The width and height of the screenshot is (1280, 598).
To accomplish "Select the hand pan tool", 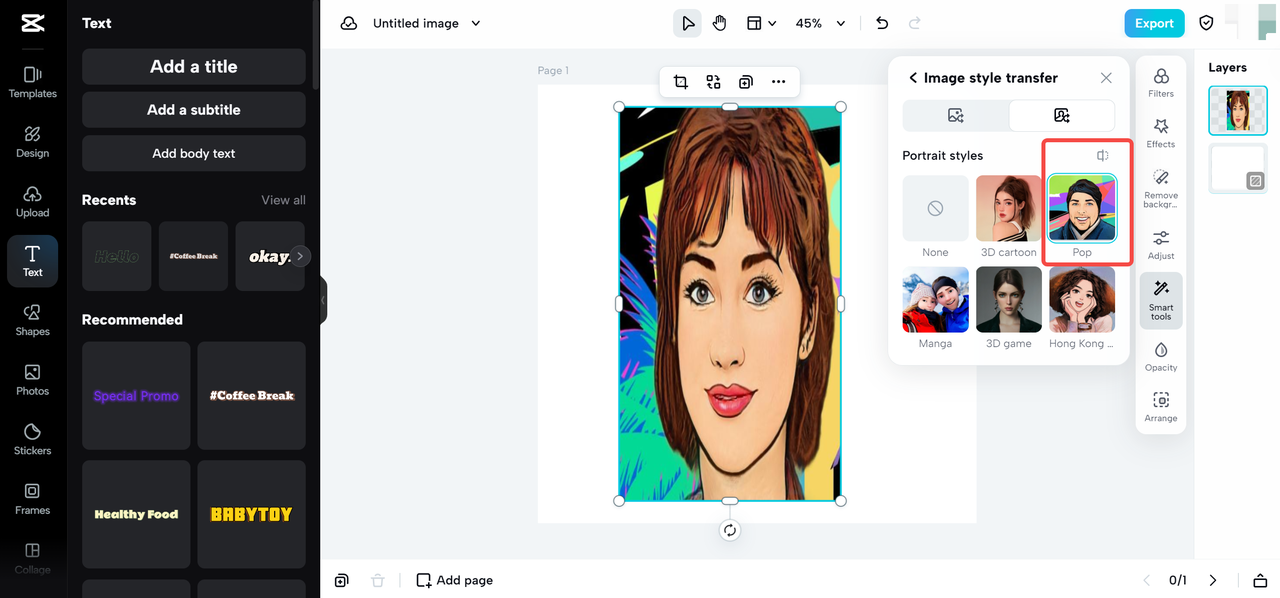I will coord(720,23).
